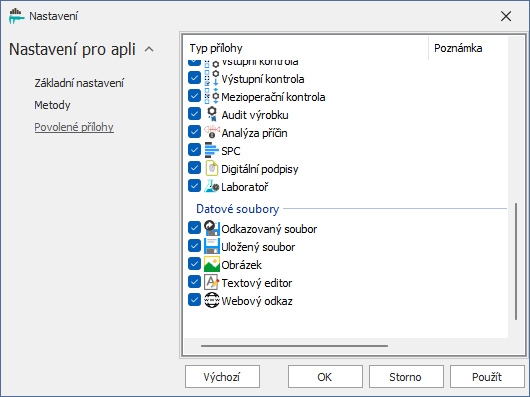Select the Audit výrobku row text

click(255, 115)
